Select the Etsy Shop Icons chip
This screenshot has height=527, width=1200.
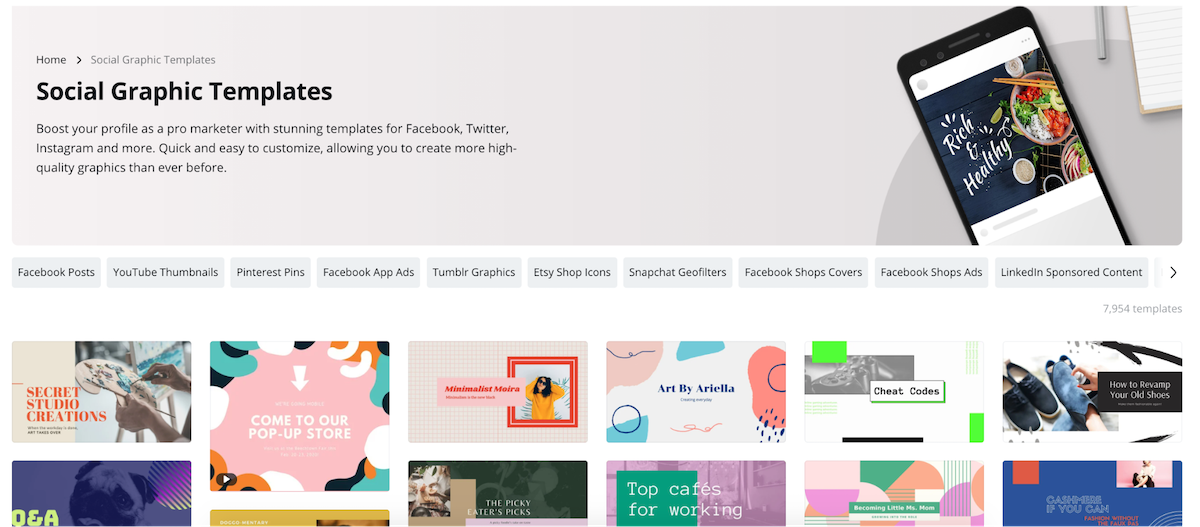click(572, 272)
